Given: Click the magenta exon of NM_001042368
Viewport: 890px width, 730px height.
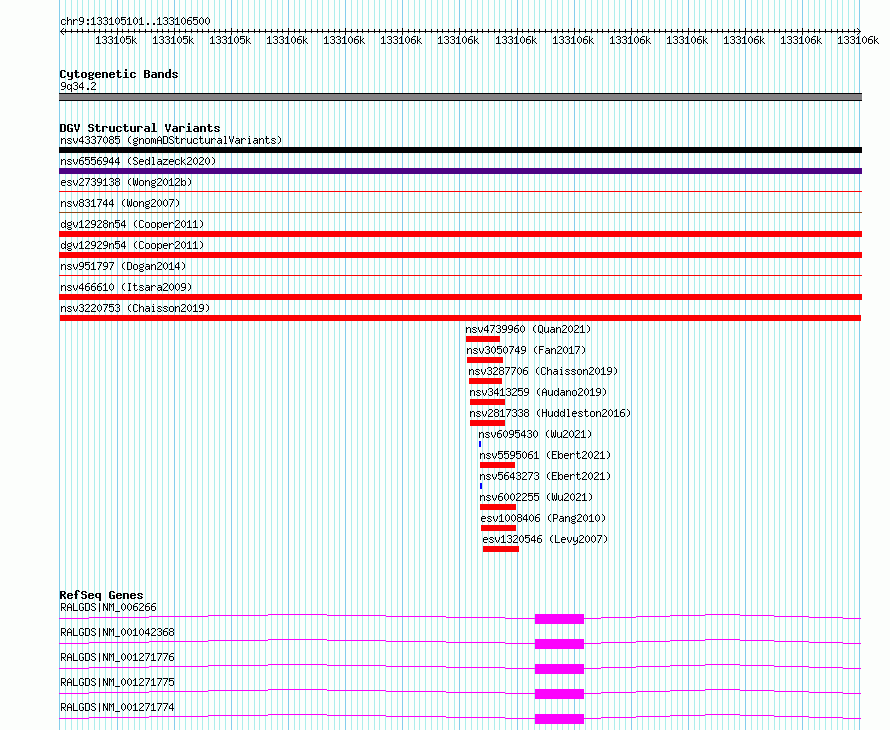Looking at the screenshot, I should (x=559, y=644).
